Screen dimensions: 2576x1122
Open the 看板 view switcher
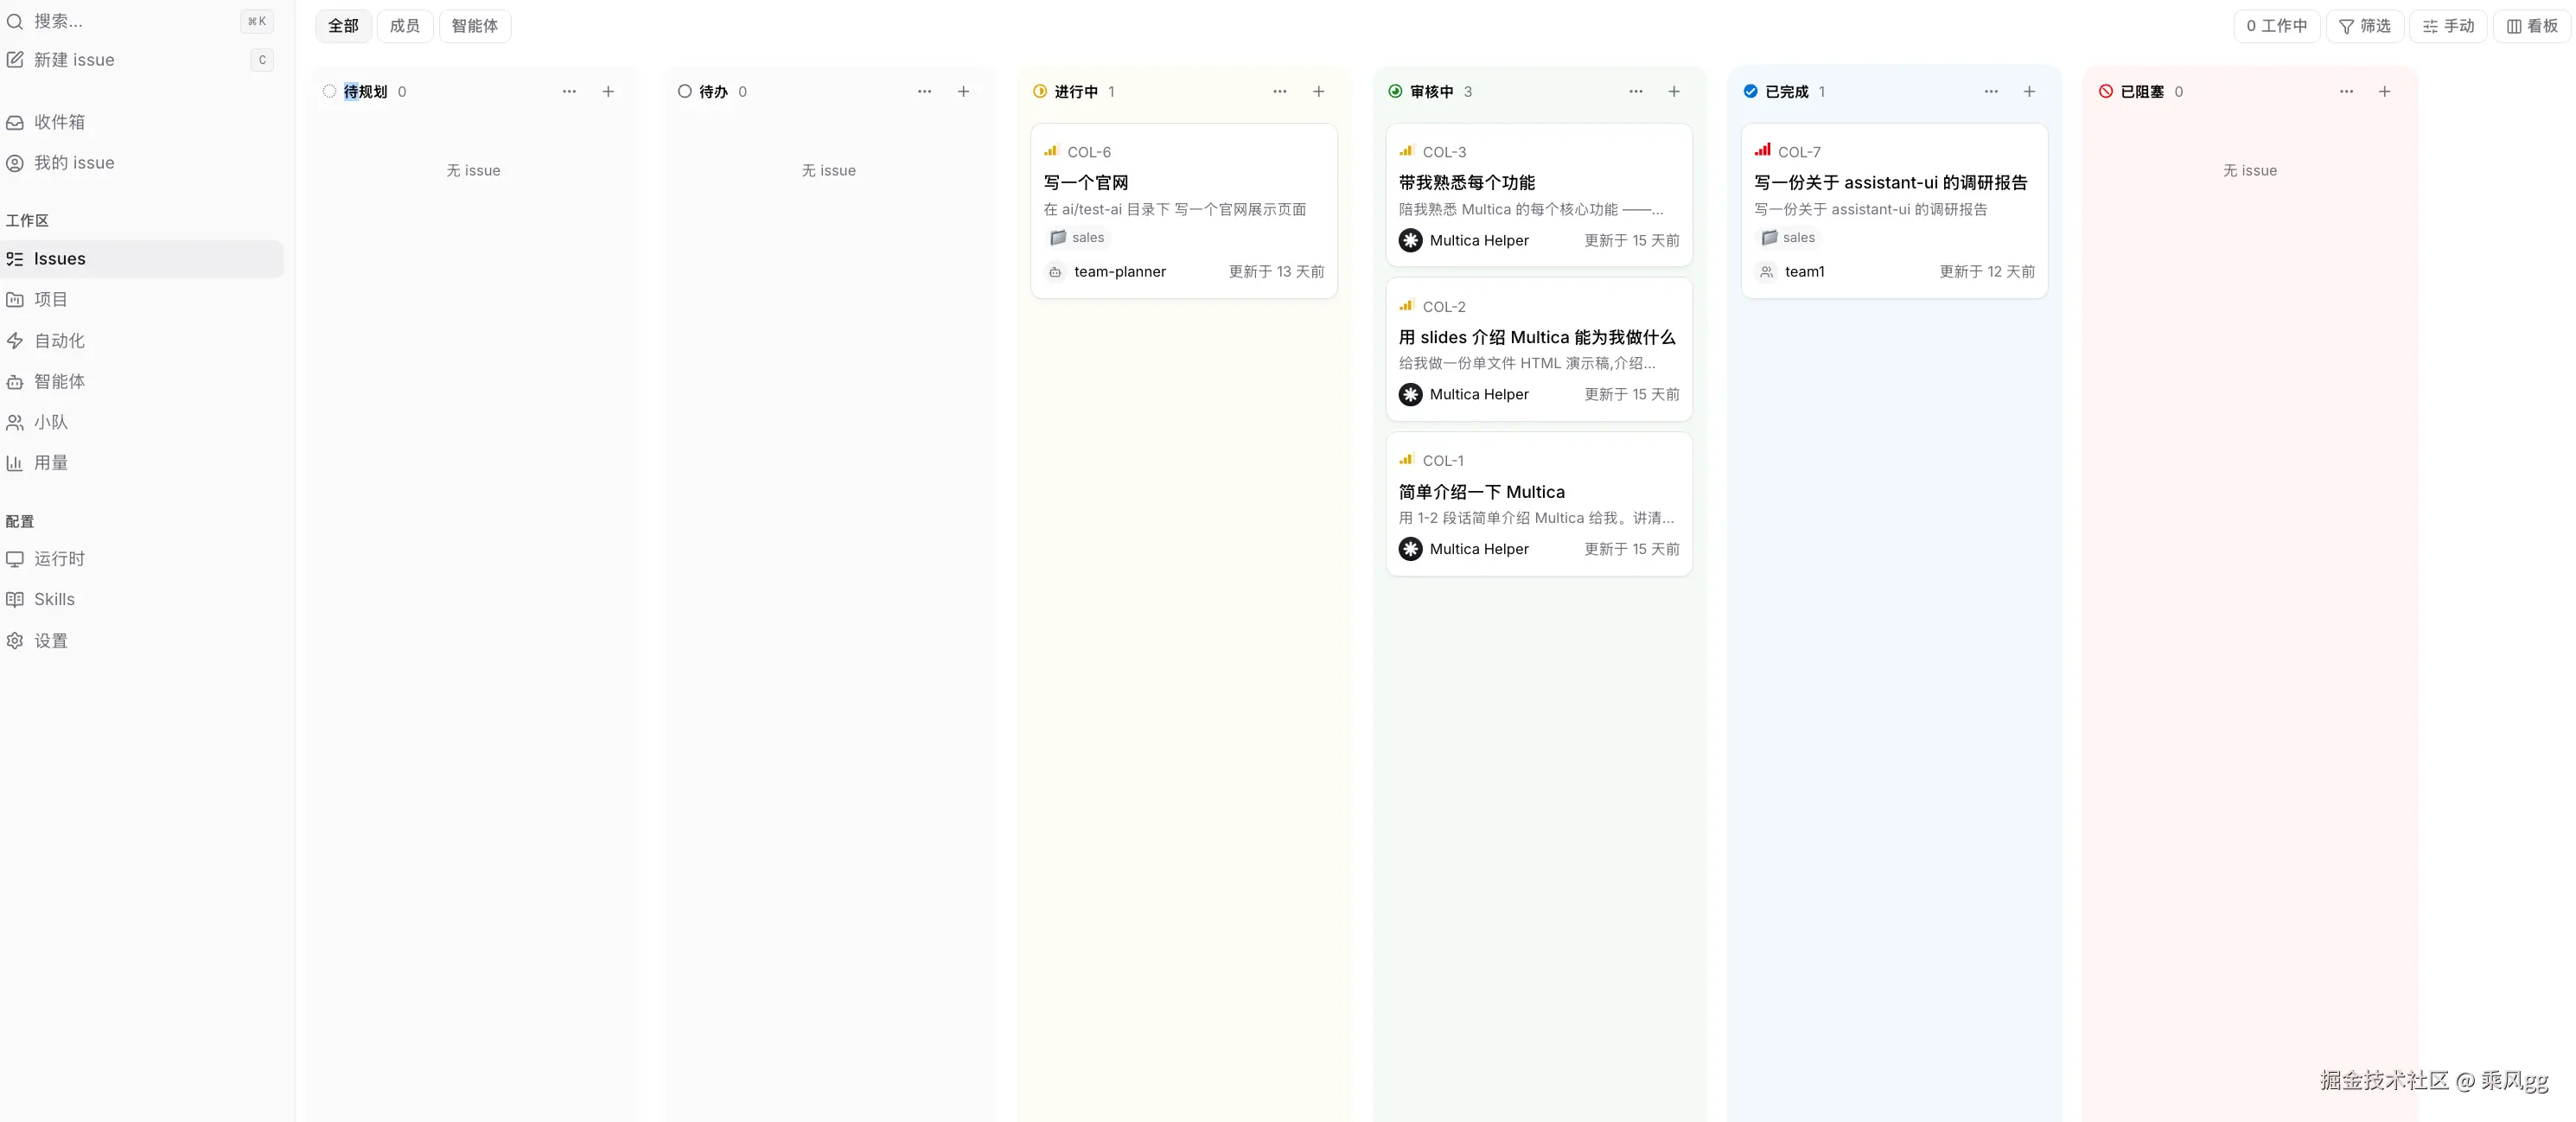(2532, 26)
